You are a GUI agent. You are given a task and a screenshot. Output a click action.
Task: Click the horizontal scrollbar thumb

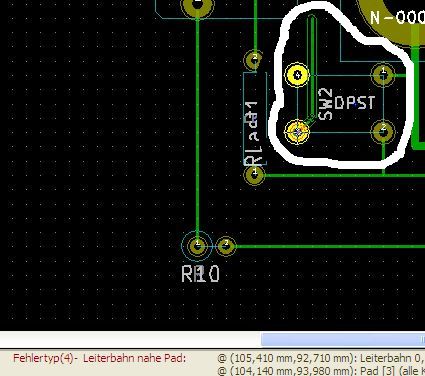343,340
